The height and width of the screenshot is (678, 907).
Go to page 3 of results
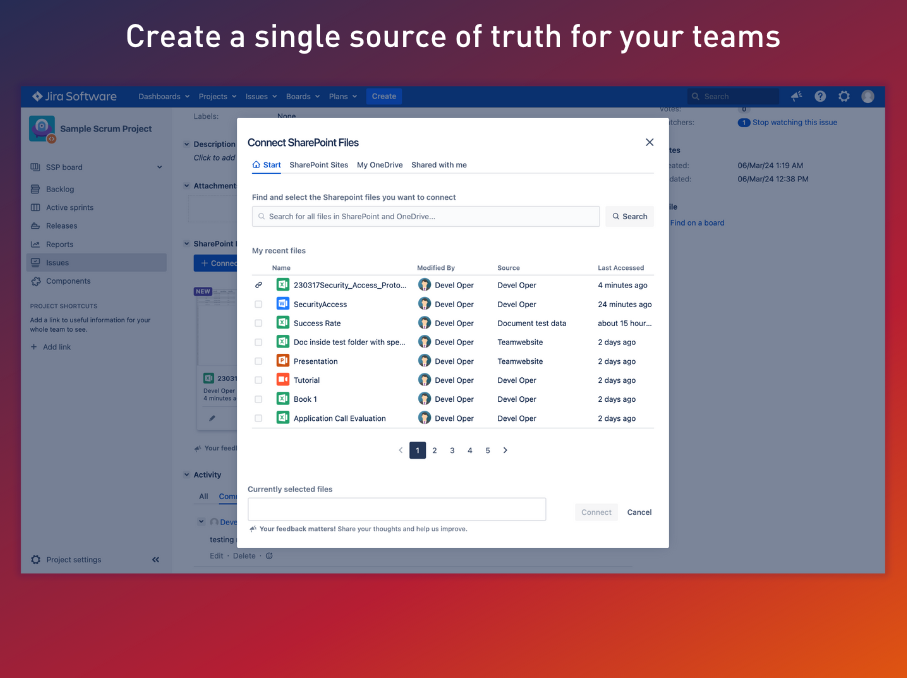(x=452, y=451)
